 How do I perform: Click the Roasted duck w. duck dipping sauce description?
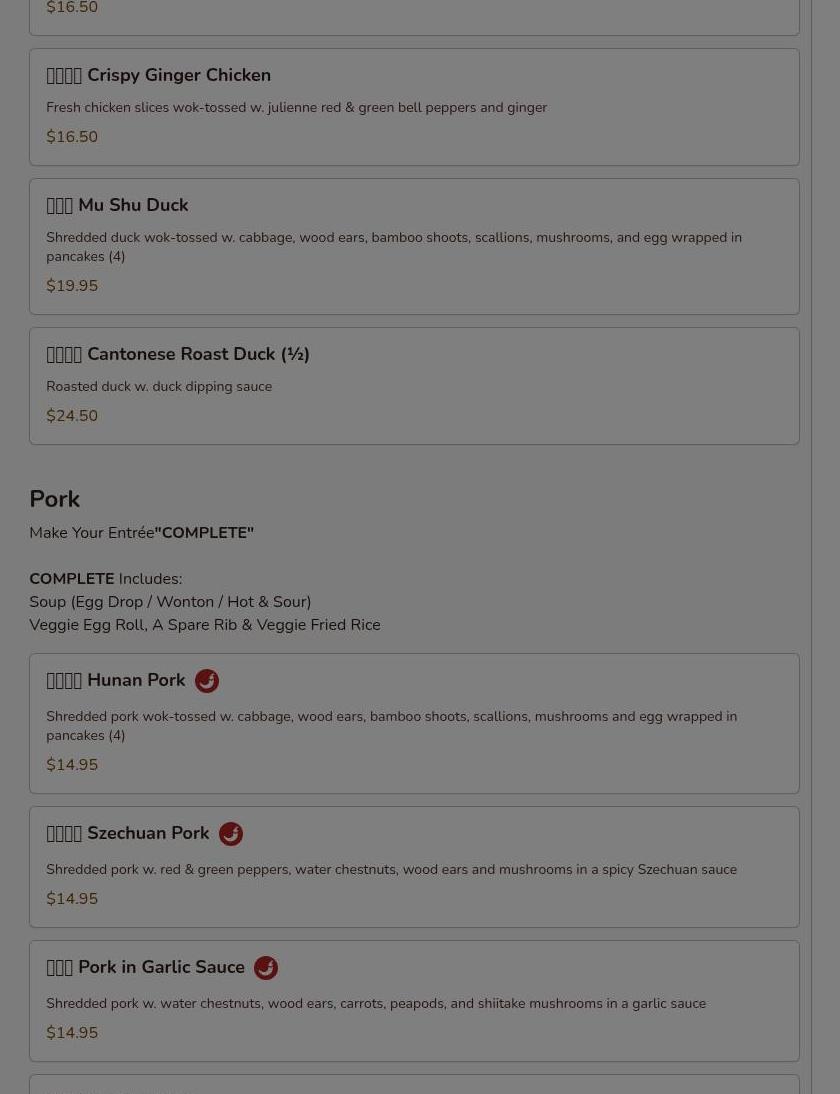point(159,387)
